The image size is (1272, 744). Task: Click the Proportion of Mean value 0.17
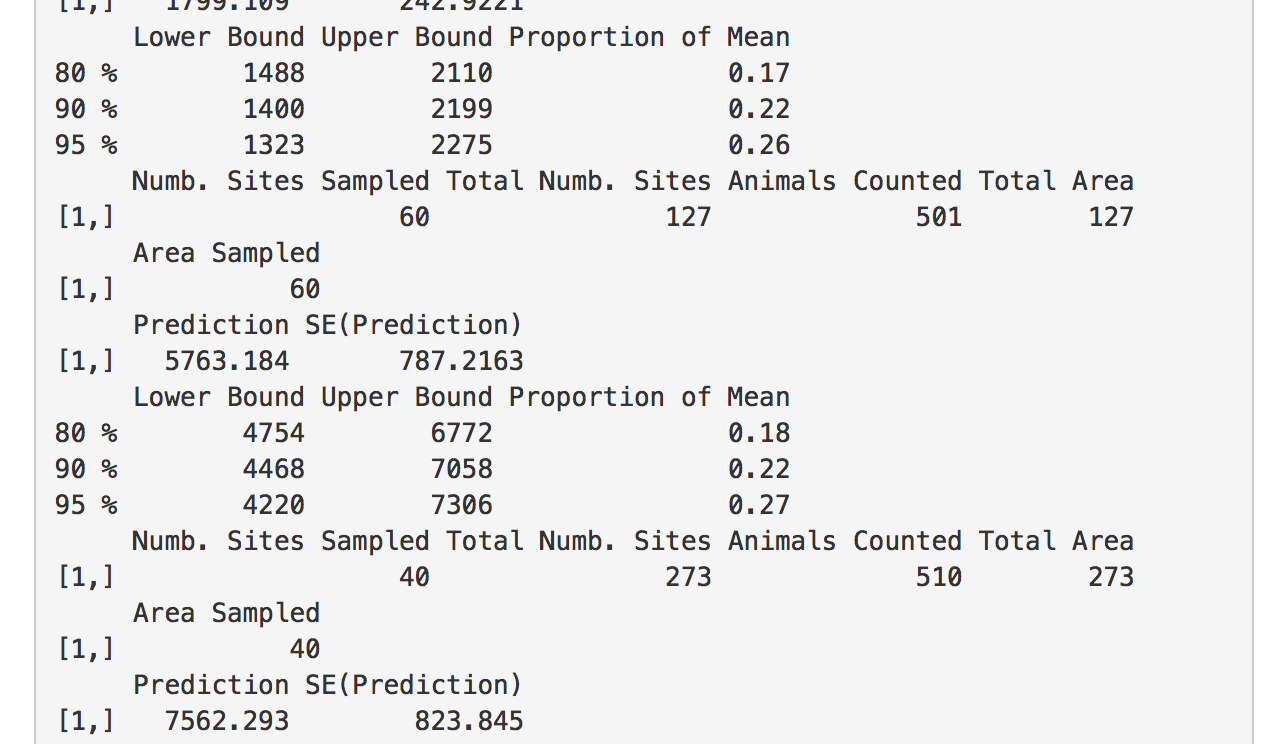point(759,73)
